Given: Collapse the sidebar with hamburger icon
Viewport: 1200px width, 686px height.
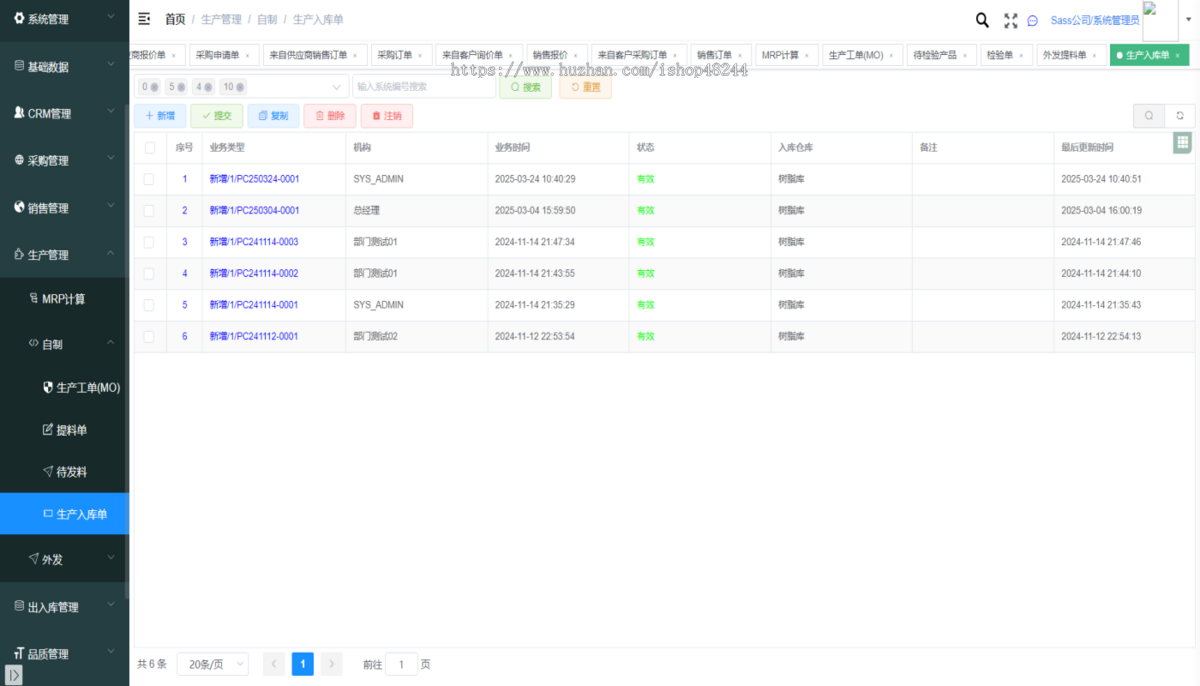Looking at the screenshot, I should coord(144,19).
